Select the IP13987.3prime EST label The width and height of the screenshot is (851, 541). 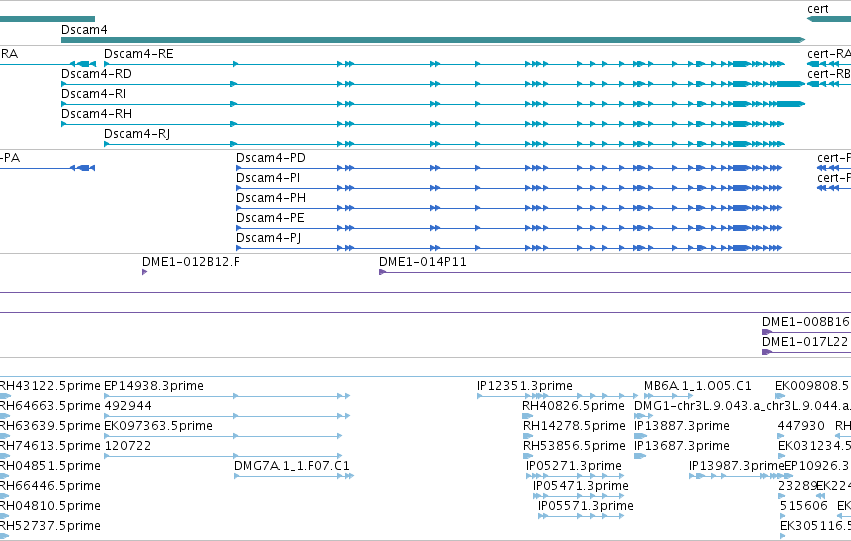736,466
